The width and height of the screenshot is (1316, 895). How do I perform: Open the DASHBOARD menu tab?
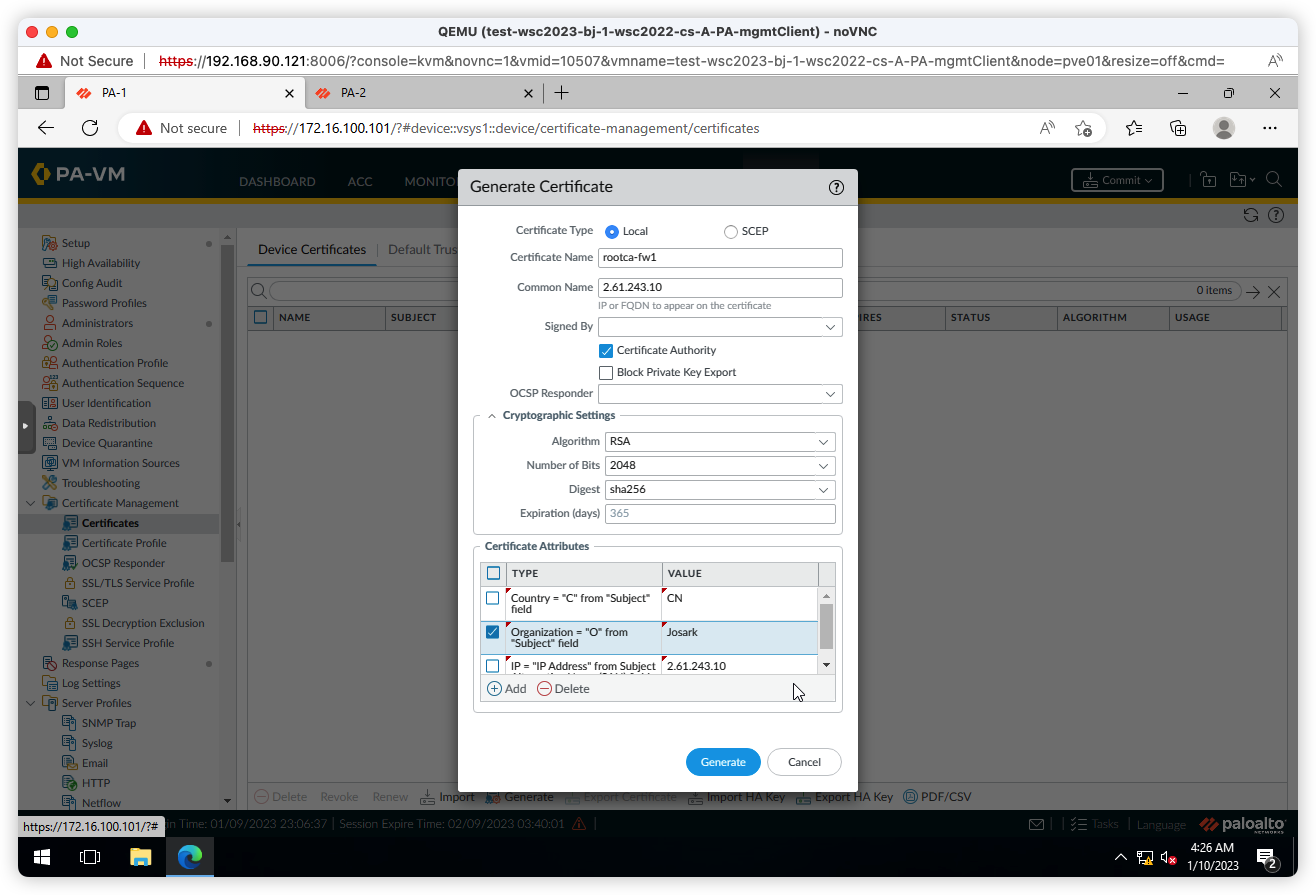(277, 182)
